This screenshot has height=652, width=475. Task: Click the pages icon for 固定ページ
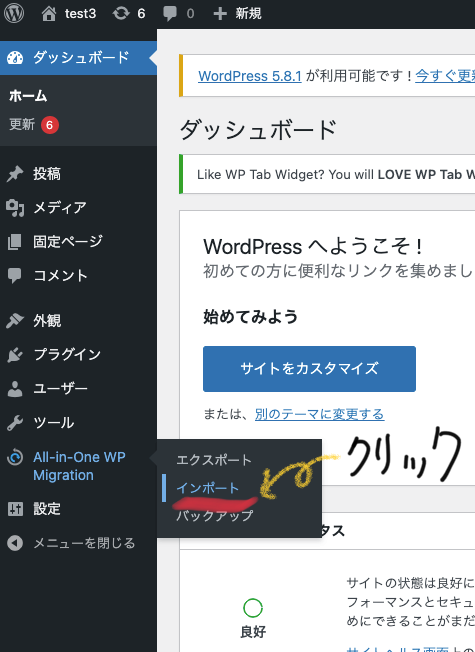pyautogui.click(x=15, y=242)
